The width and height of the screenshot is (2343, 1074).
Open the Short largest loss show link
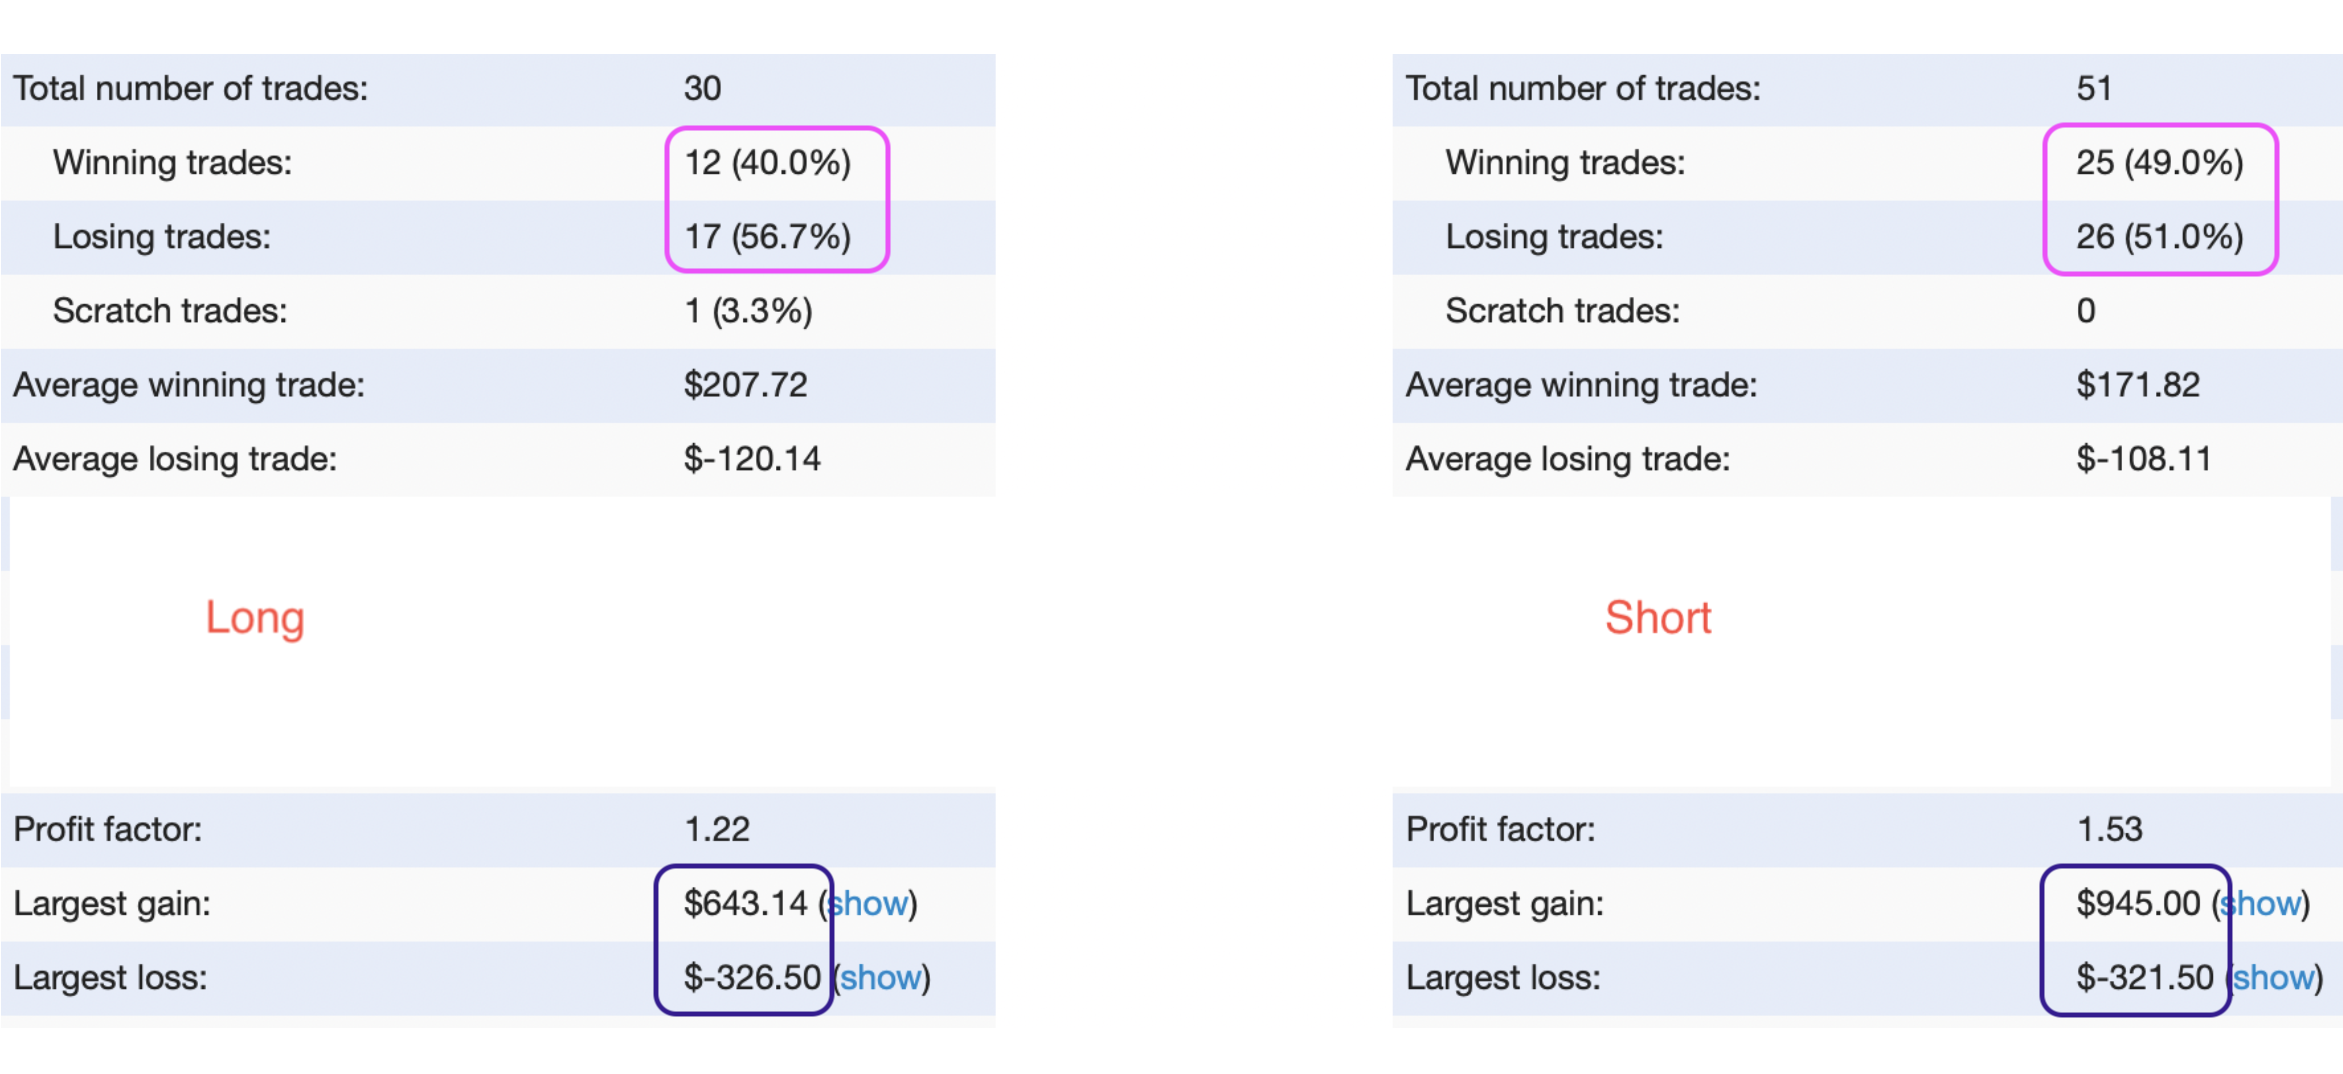pos(2274,977)
